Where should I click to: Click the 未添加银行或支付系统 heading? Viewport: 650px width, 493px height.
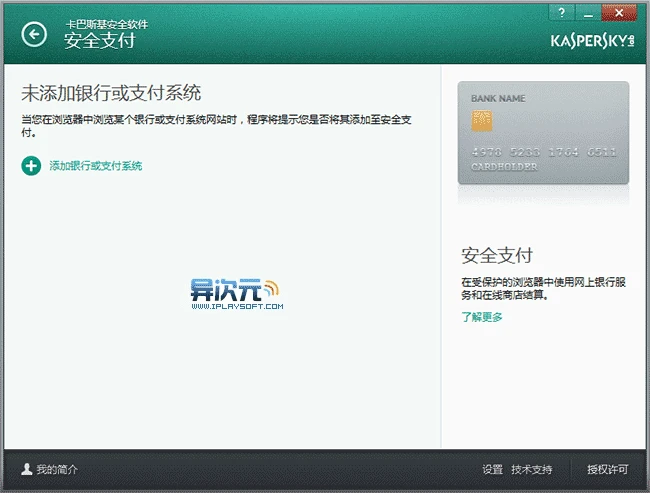click(x=111, y=93)
